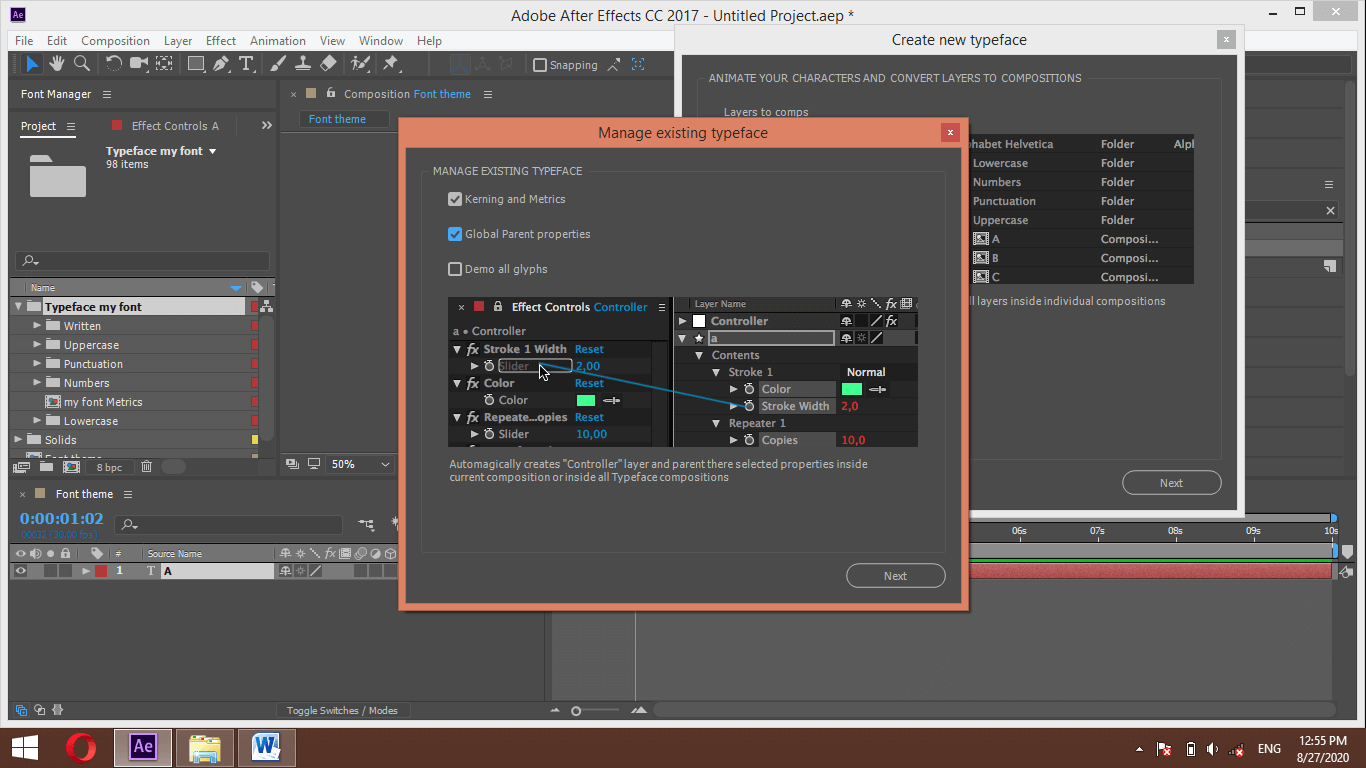Expand the Numbers folder
This screenshot has width=1366, height=768.
(x=37, y=383)
